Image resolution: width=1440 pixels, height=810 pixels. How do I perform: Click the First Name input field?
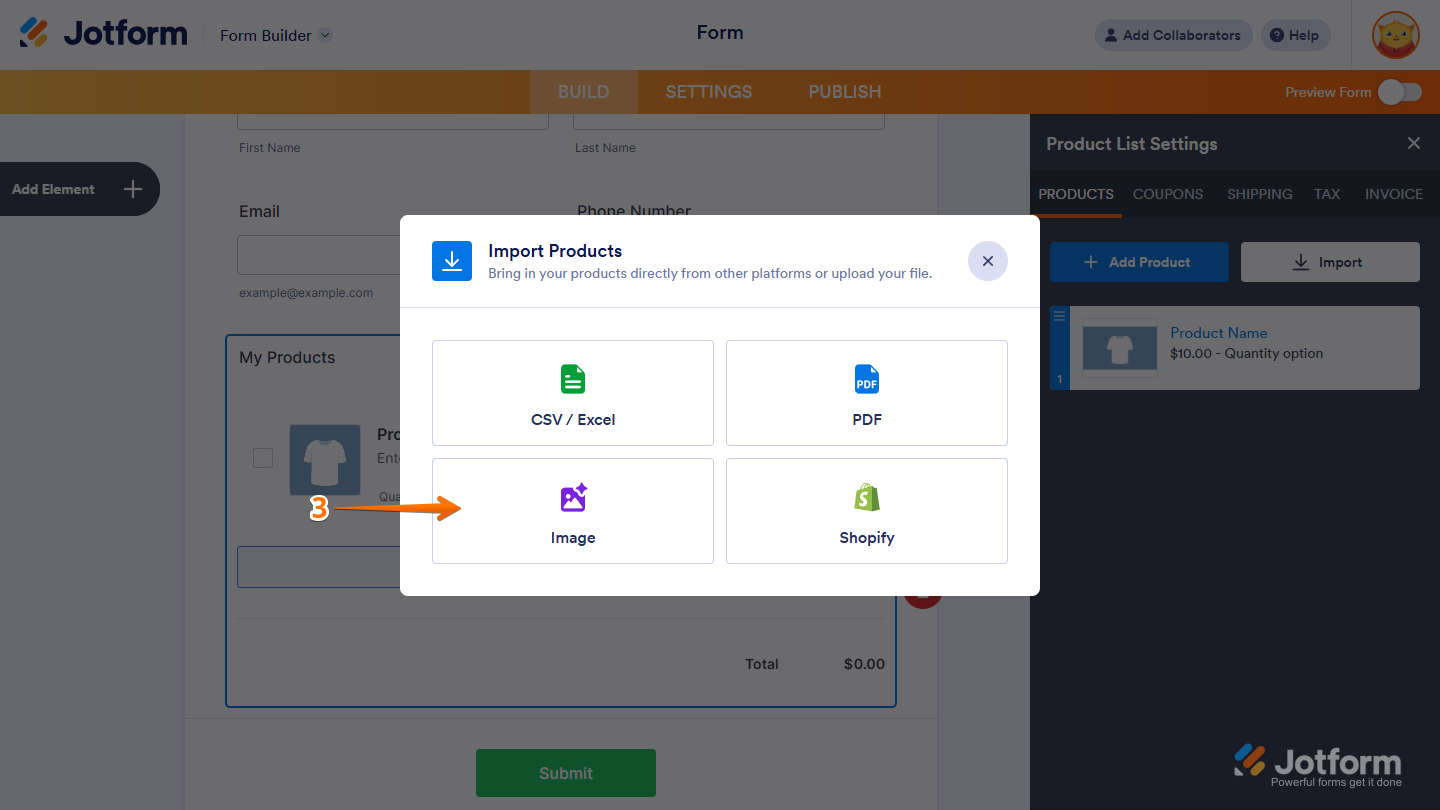pyautogui.click(x=393, y=121)
